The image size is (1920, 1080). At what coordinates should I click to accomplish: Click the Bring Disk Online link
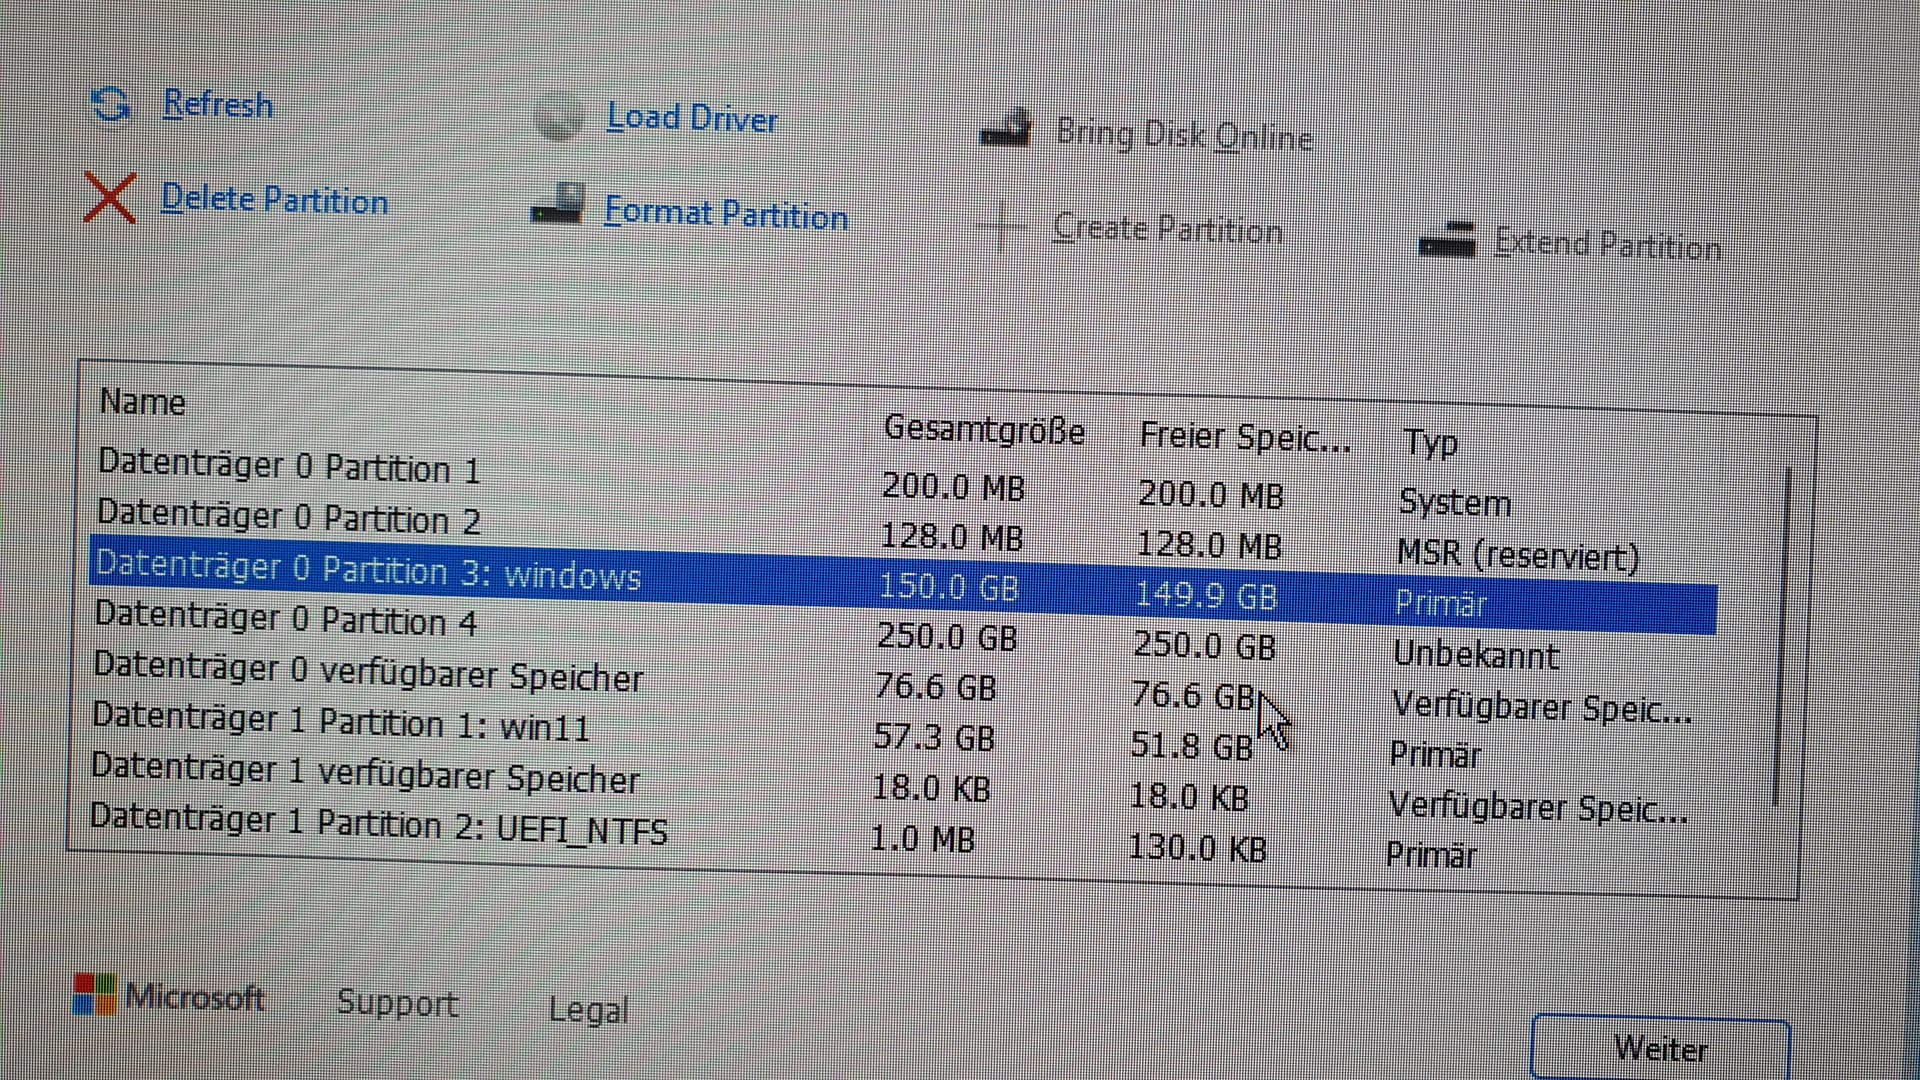1184,134
